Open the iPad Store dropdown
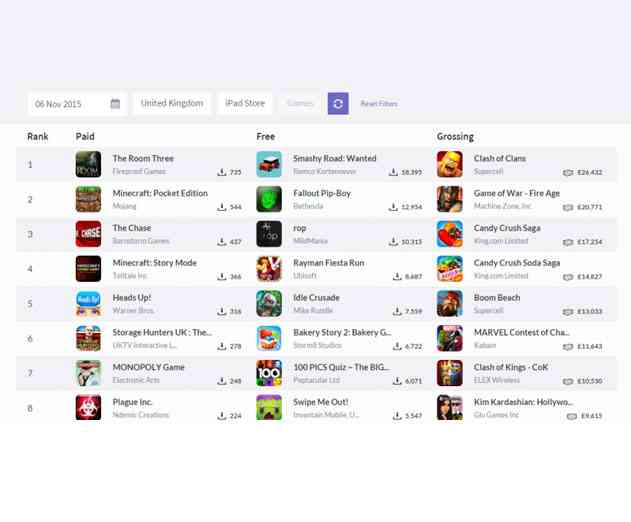Image resolution: width=631 pixels, height=522 pixels. pyautogui.click(x=245, y=103)
